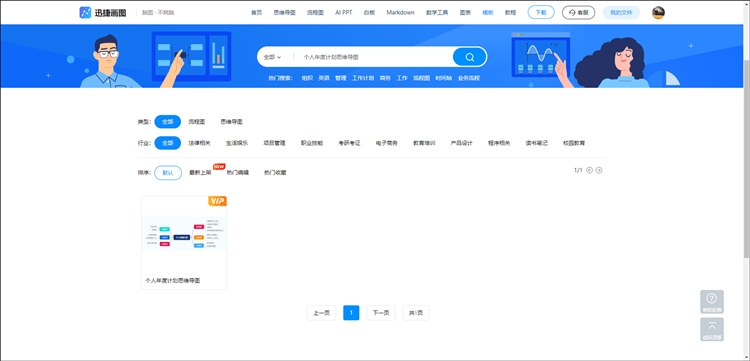Search hot keyword 组织

(x=307, y=78)
